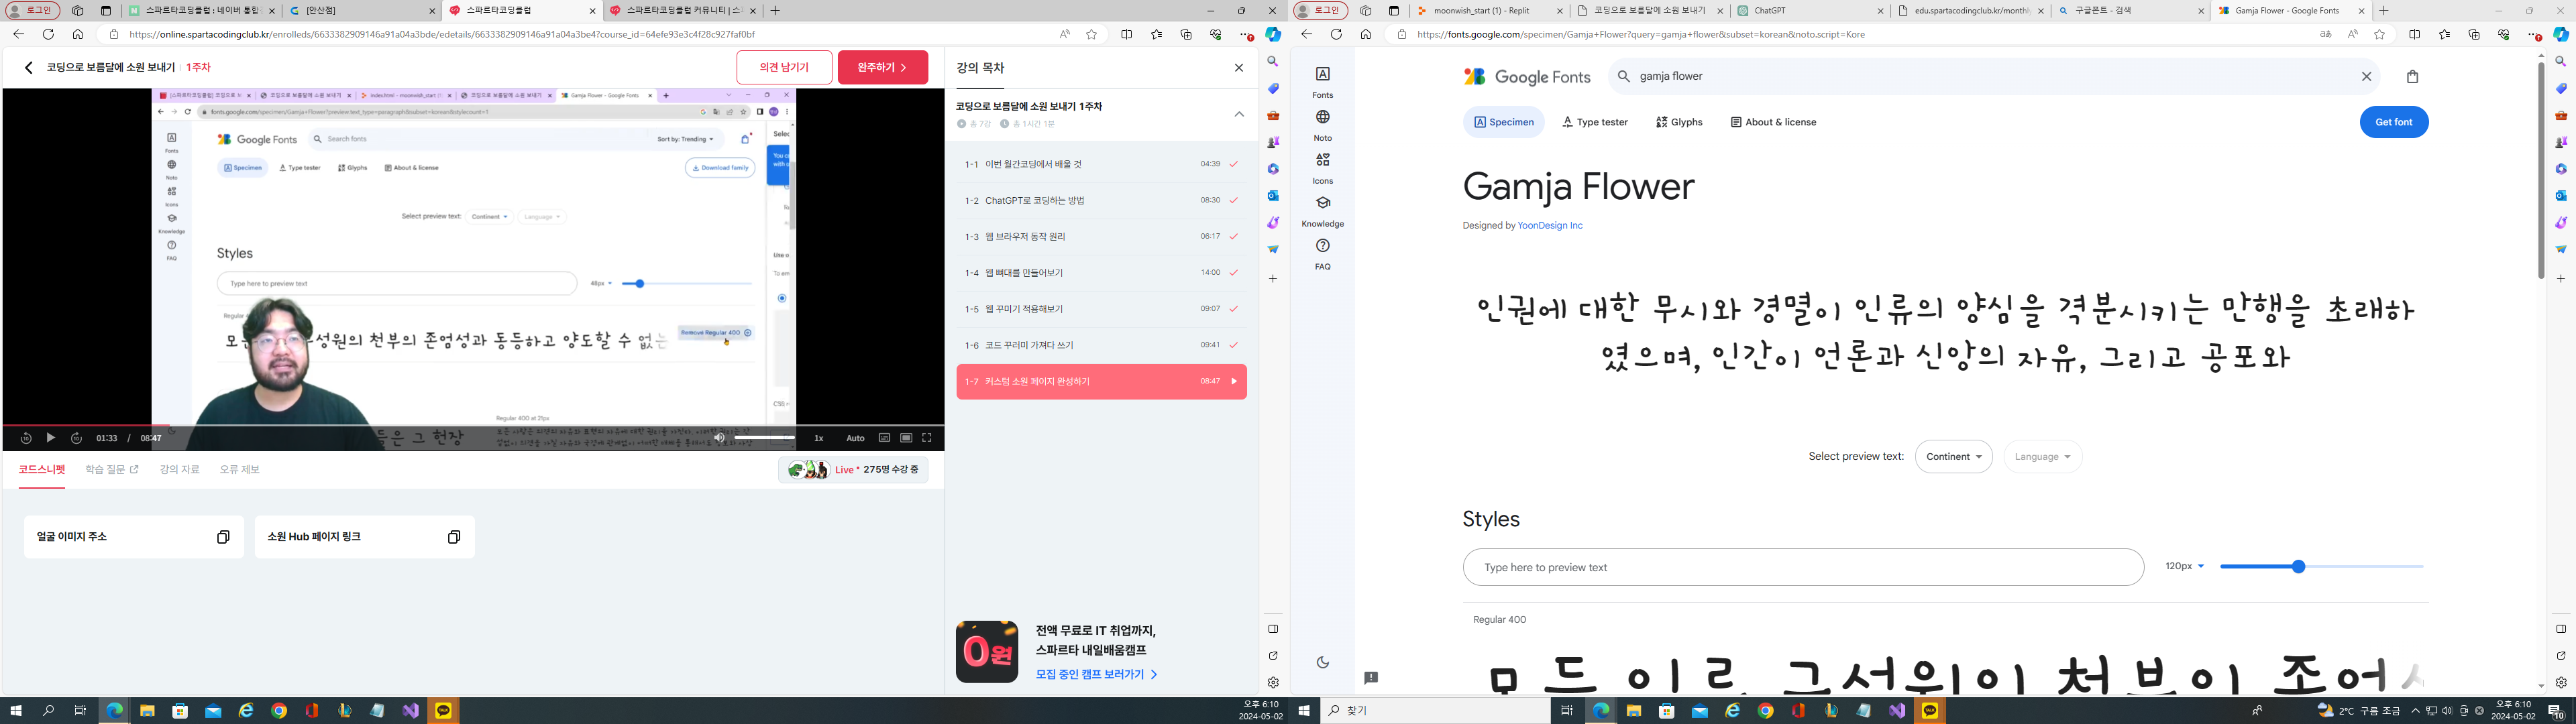Screen dimensions: 2576x724
Task: Switch to the 오류 제보 tab
Action: [x=239, y=469]
